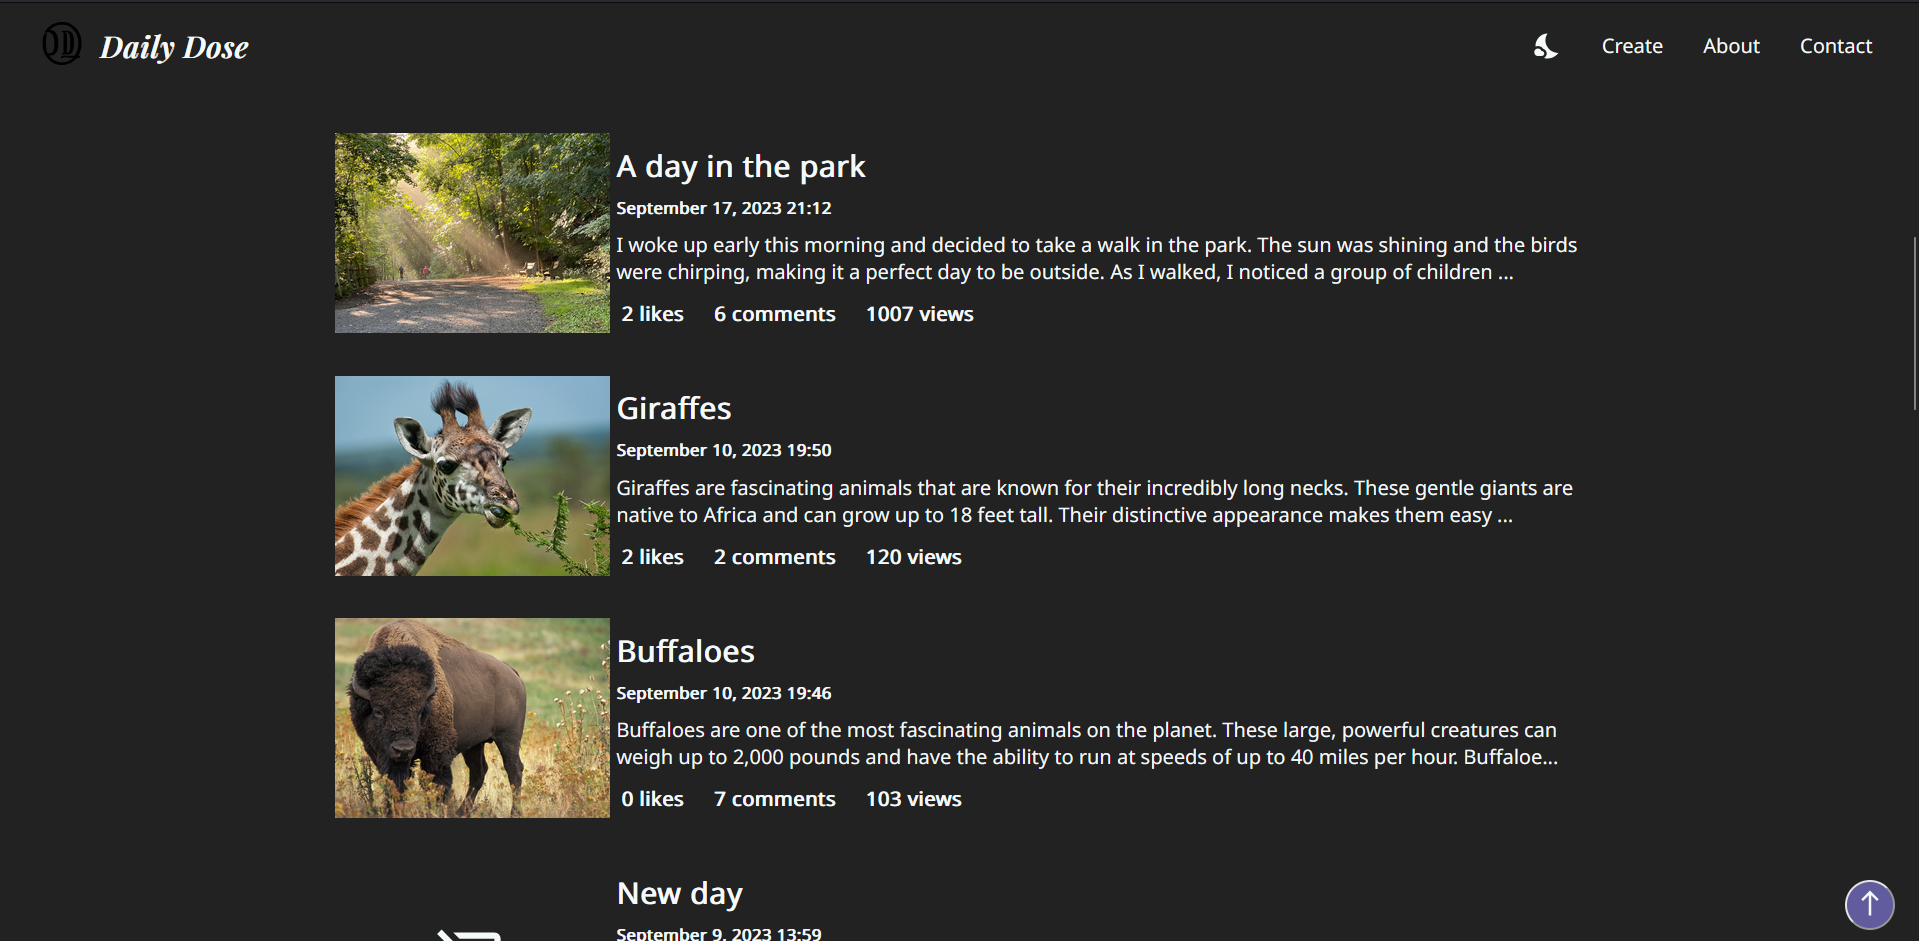The width and height of the screenshot is (1919, 941).
Task: Click the scroll-to-top arrow button
Action: click(x=1868, y=904)
